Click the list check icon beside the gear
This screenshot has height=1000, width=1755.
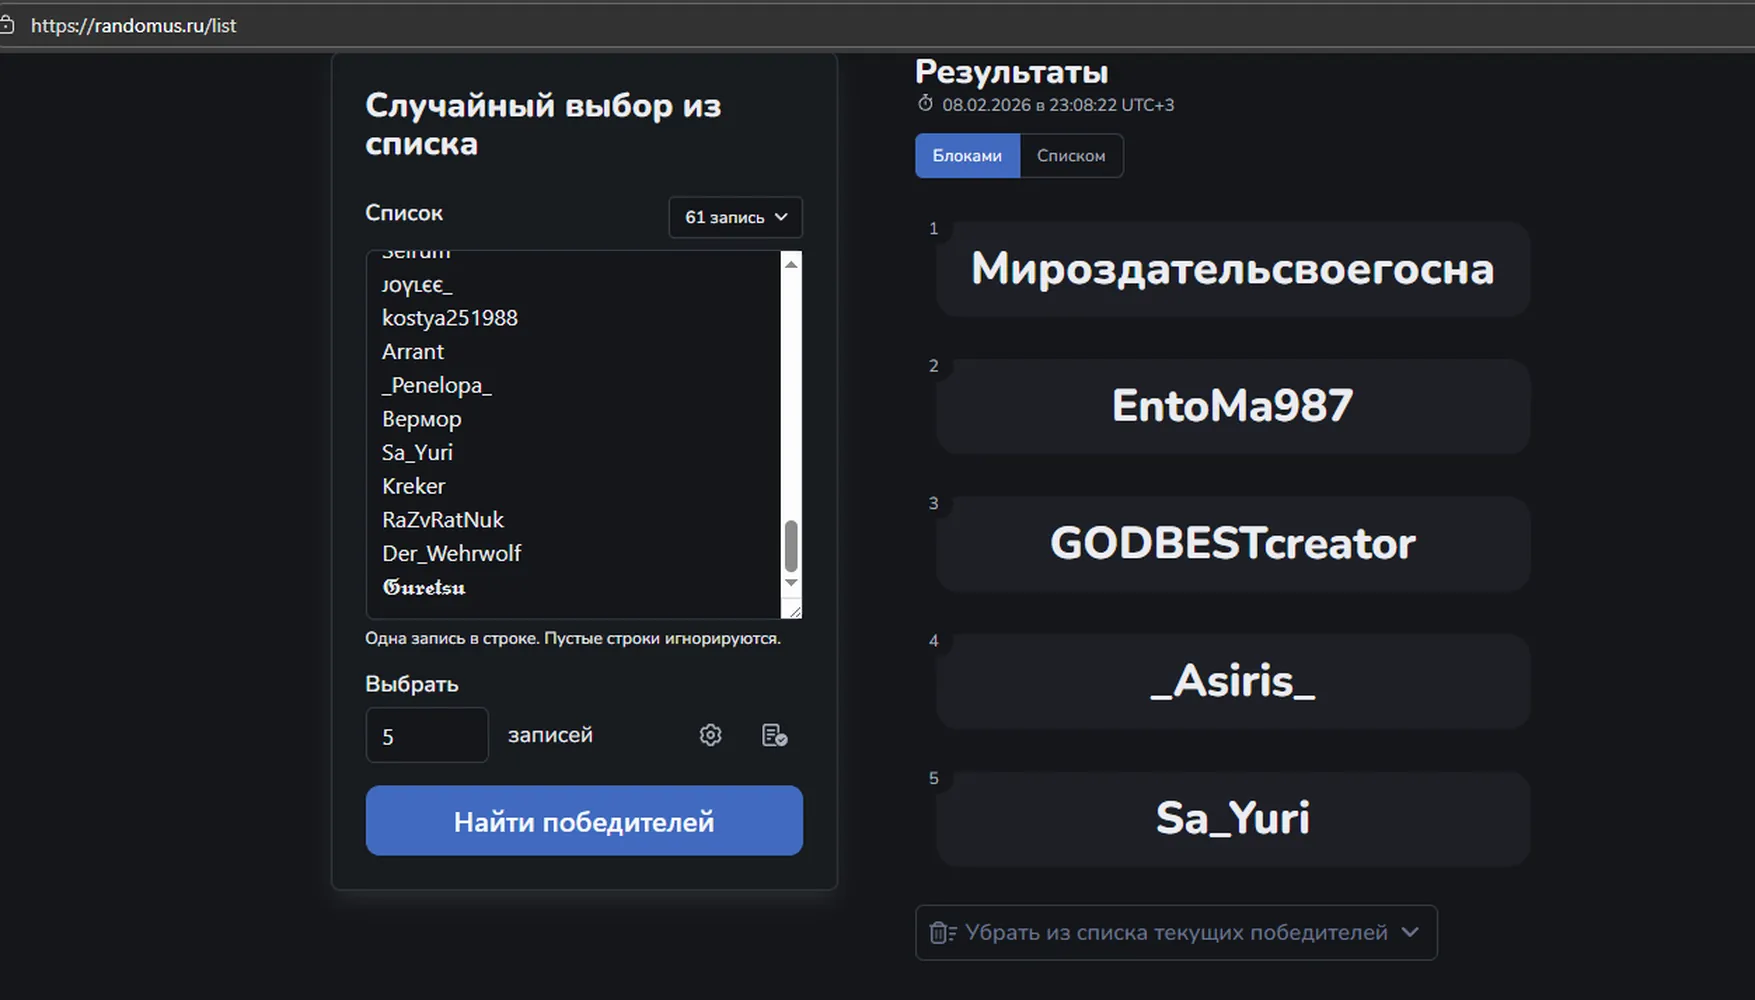(x=774, y=735)
